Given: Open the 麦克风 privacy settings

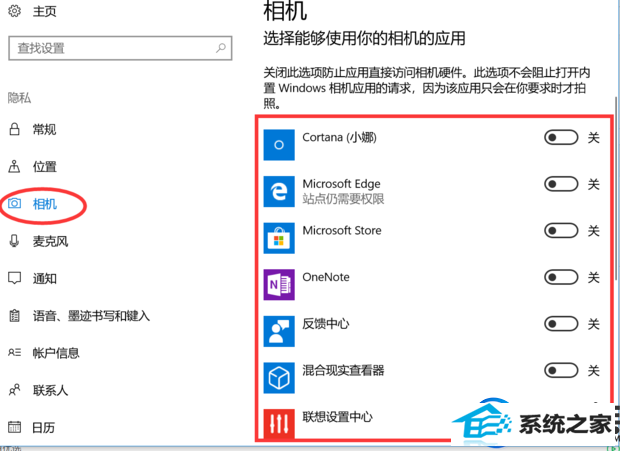Looking at the screenshot, I should 50,241.
